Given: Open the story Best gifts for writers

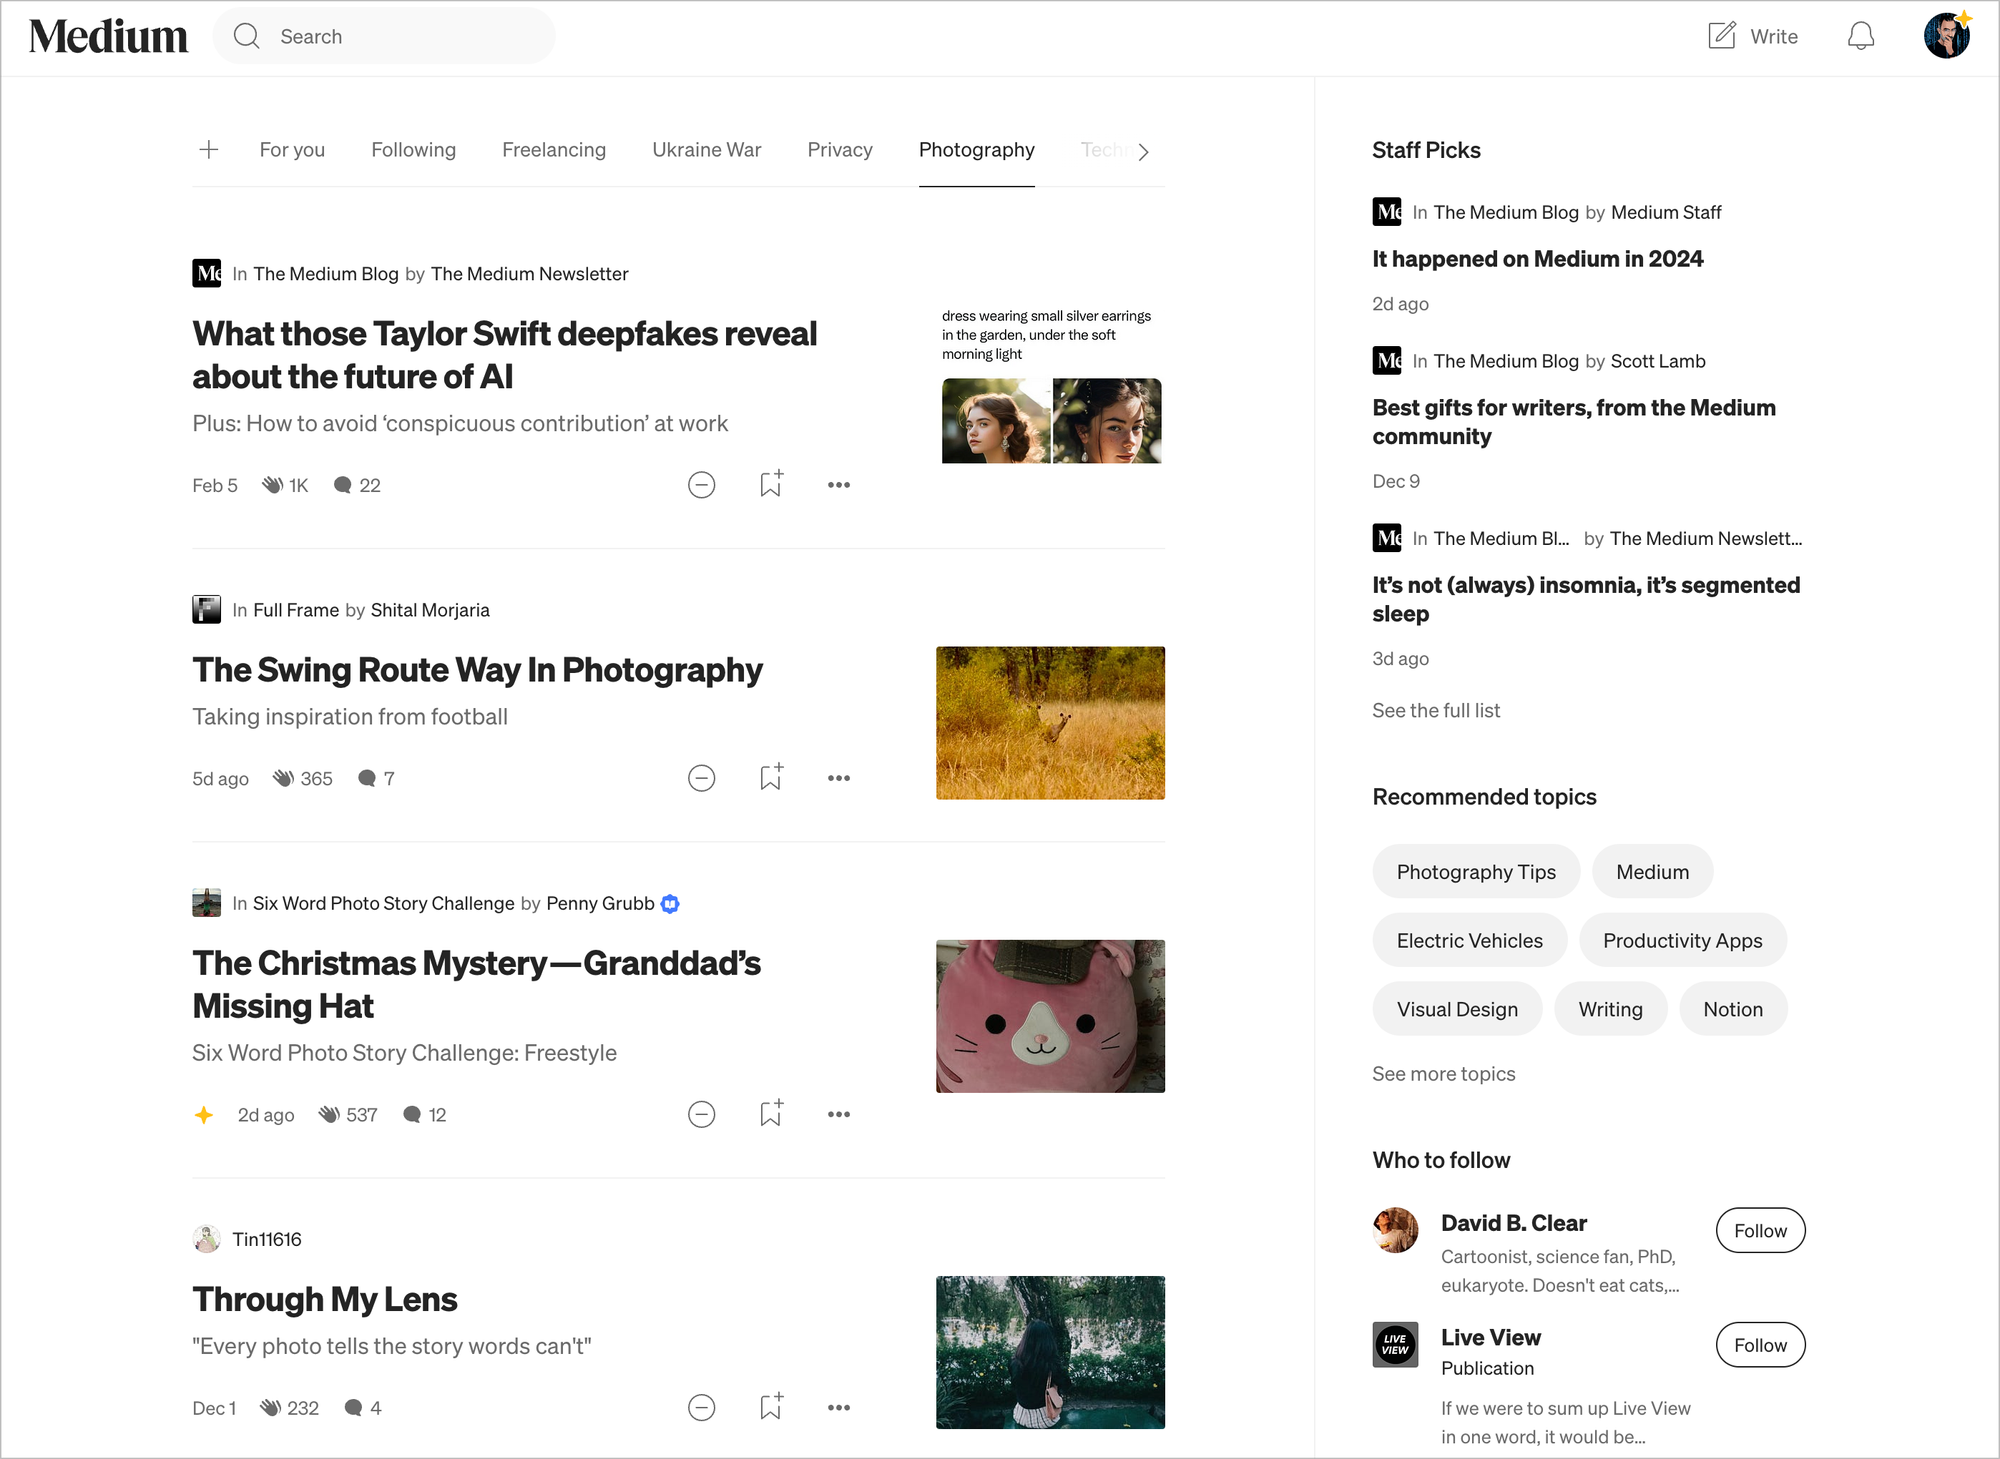Looking at the screenshot, I should point(1573,422).
